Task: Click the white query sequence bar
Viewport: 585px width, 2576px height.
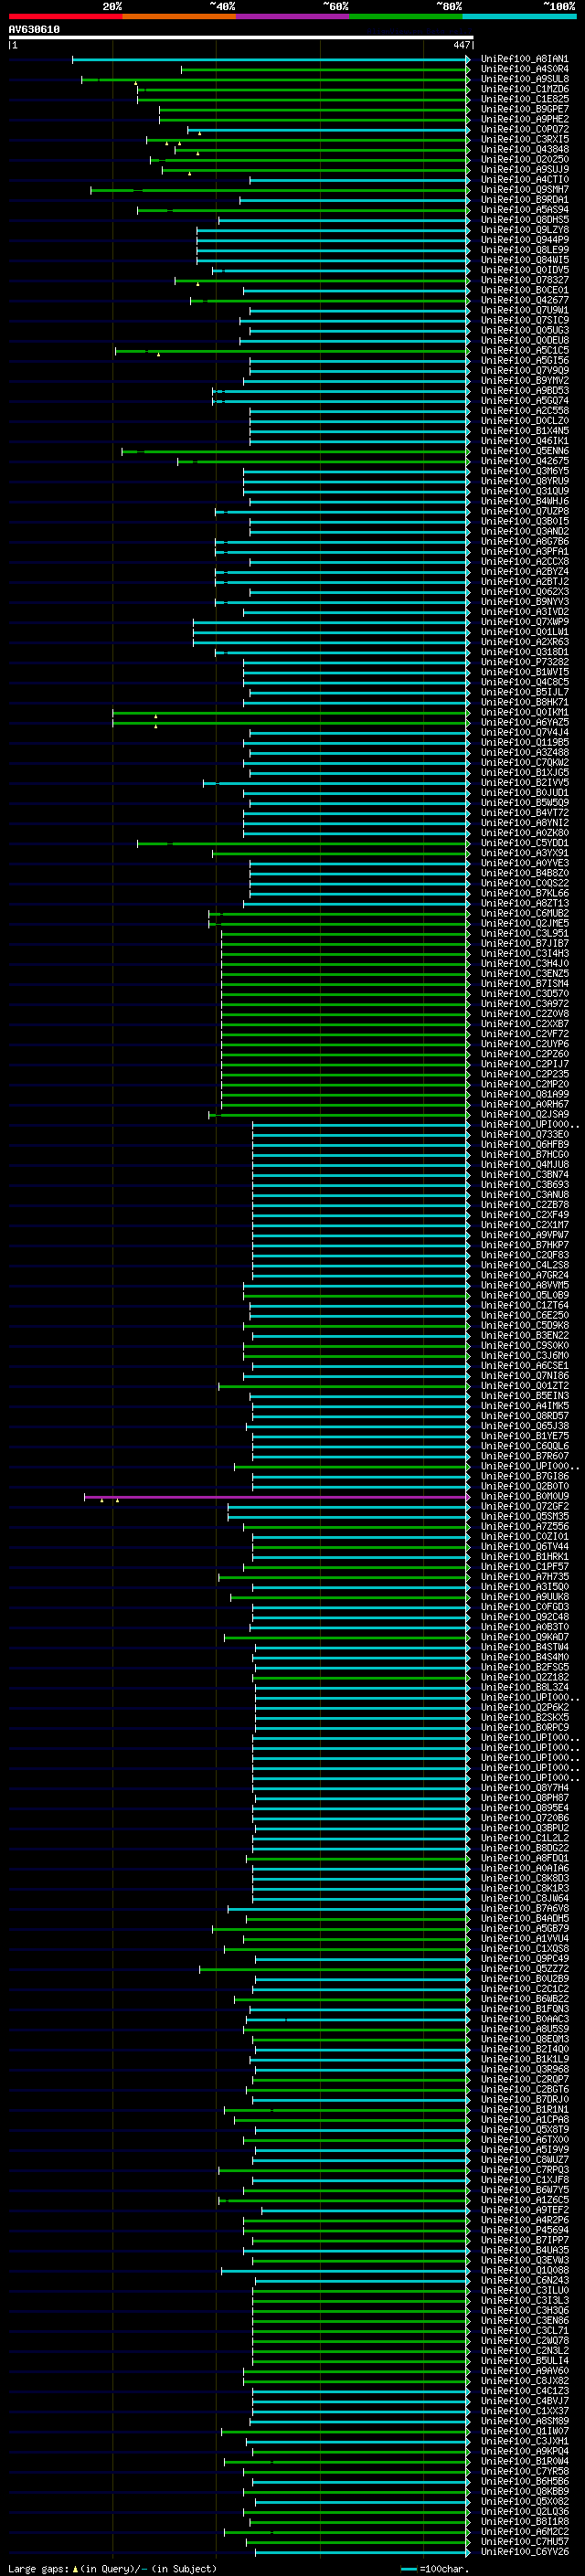Action: [240, 37]
